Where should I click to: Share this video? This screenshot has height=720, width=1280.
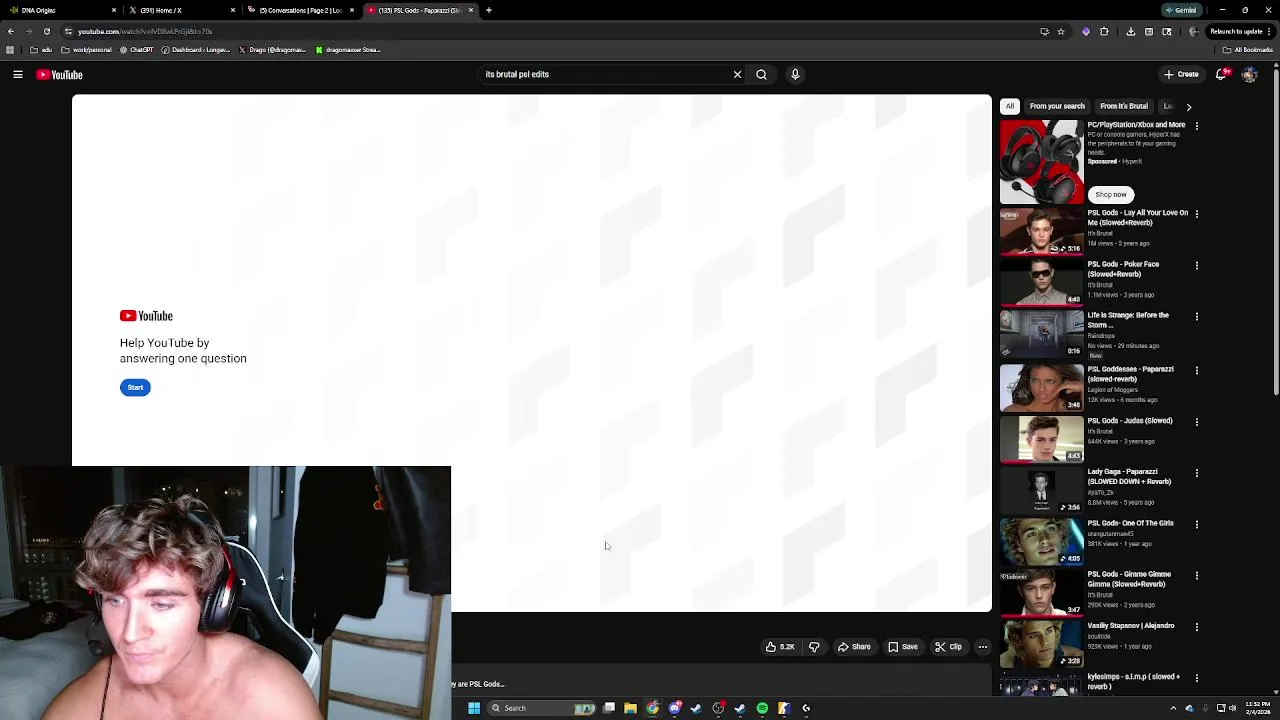click(x=854, y=647)
